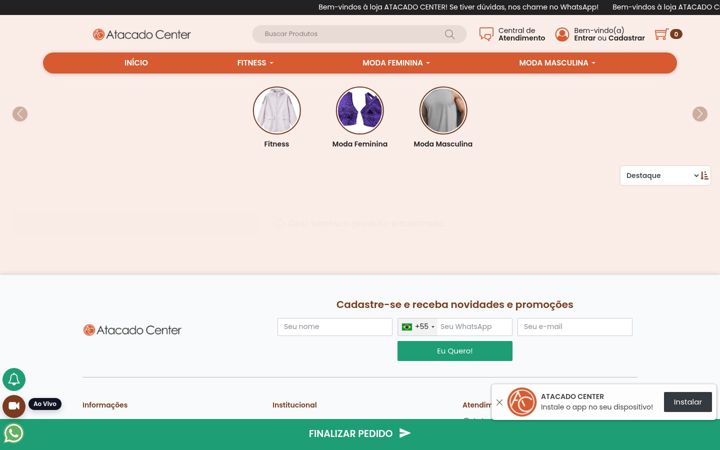Click the Institucional footer heading
This screenshot has width=720, height=450.
pos(294,405)
